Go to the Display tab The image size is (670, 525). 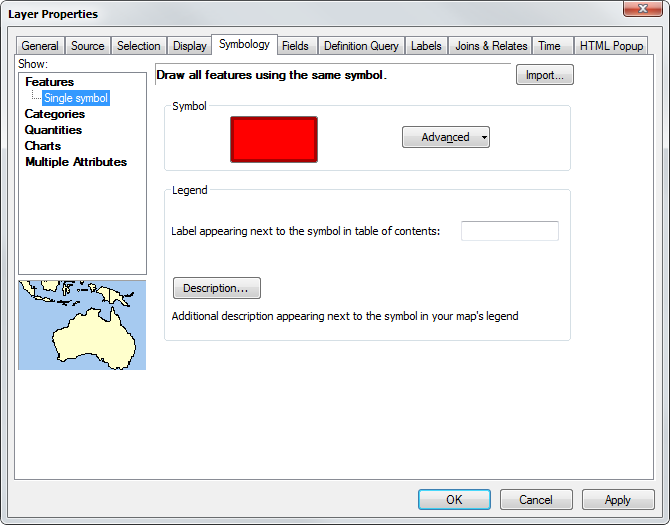(x=189, y=46)
